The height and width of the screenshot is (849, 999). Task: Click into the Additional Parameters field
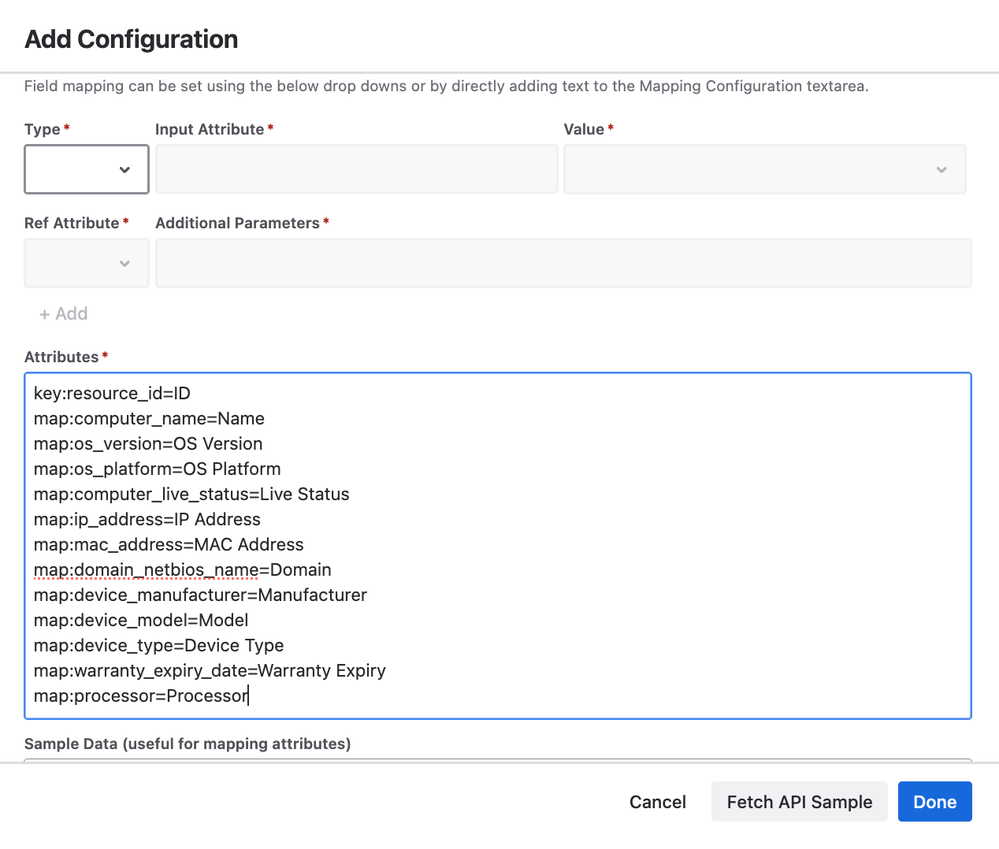(563, 263)
